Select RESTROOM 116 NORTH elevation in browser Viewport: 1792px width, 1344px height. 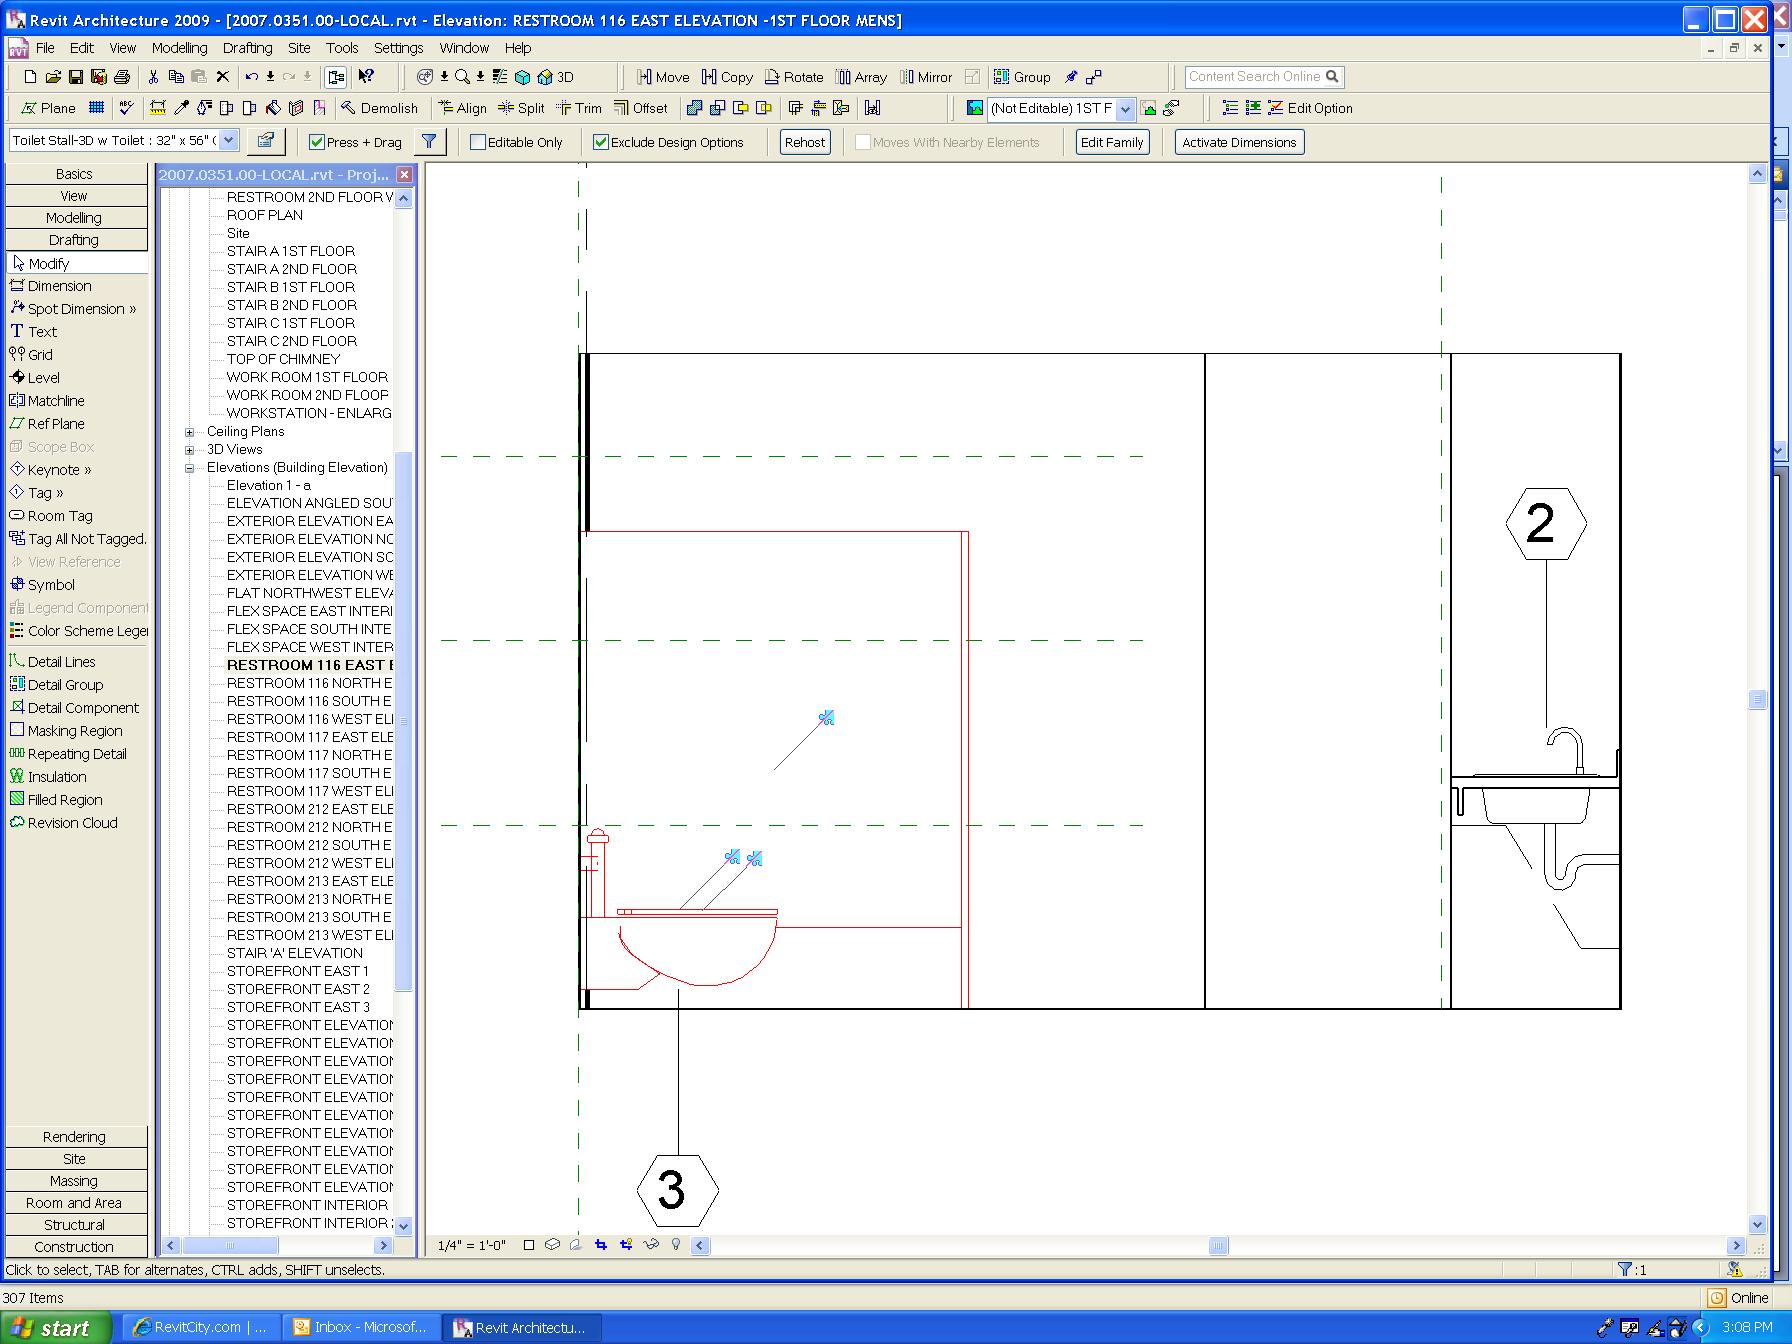pyautogui.click(x=309, y=683)
